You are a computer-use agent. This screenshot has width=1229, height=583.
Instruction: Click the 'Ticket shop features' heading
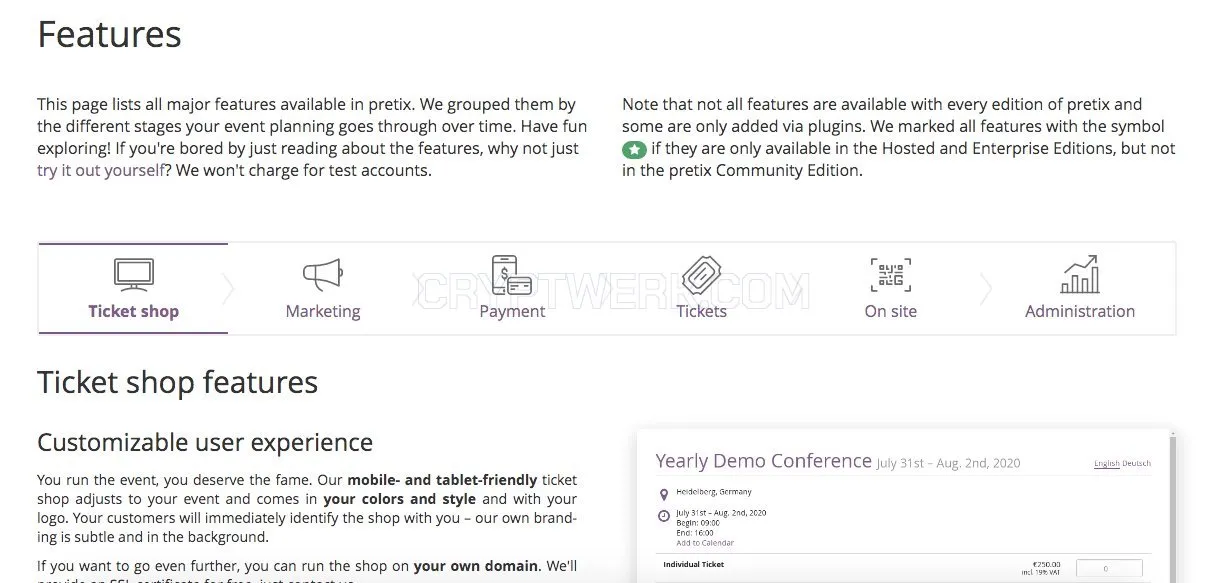177,382
